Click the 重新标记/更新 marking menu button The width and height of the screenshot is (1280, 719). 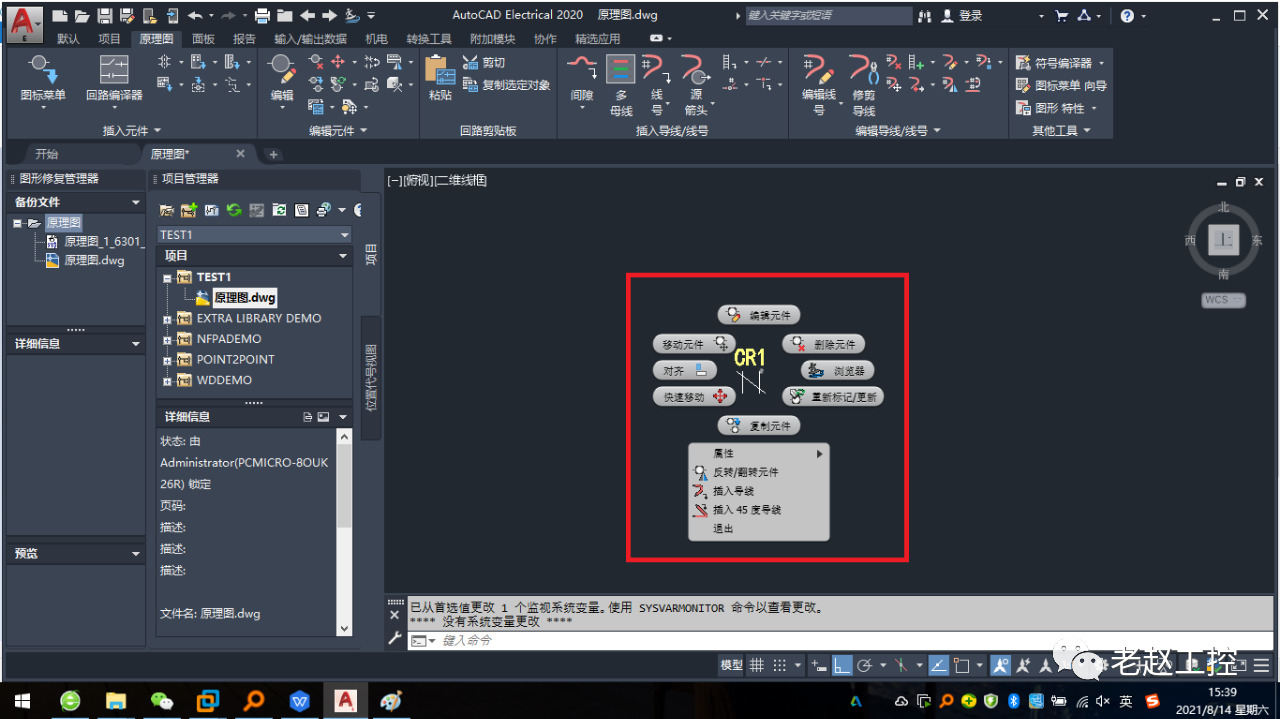[x=833, y=396]
